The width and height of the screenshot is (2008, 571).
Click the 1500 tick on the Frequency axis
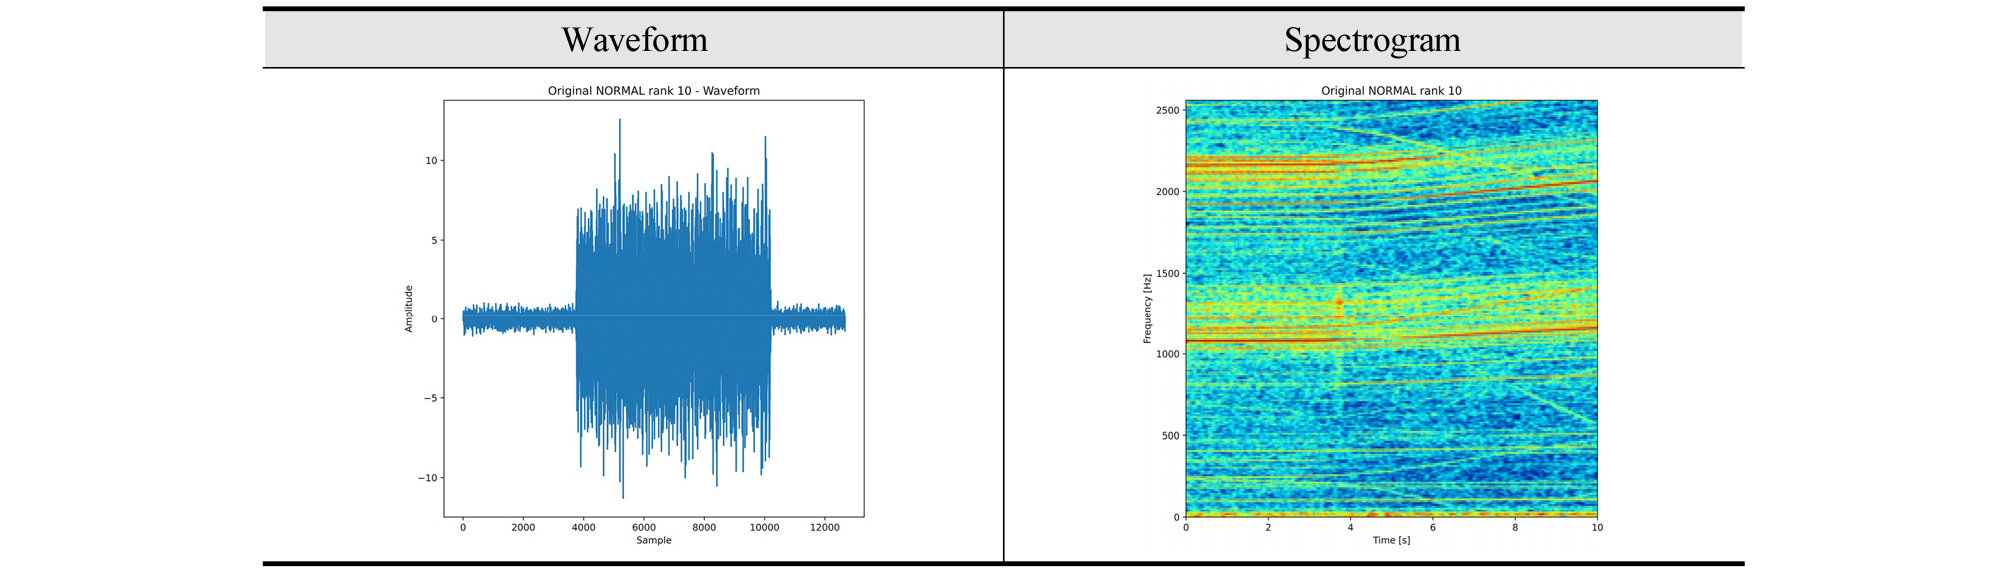(1167, 273)
